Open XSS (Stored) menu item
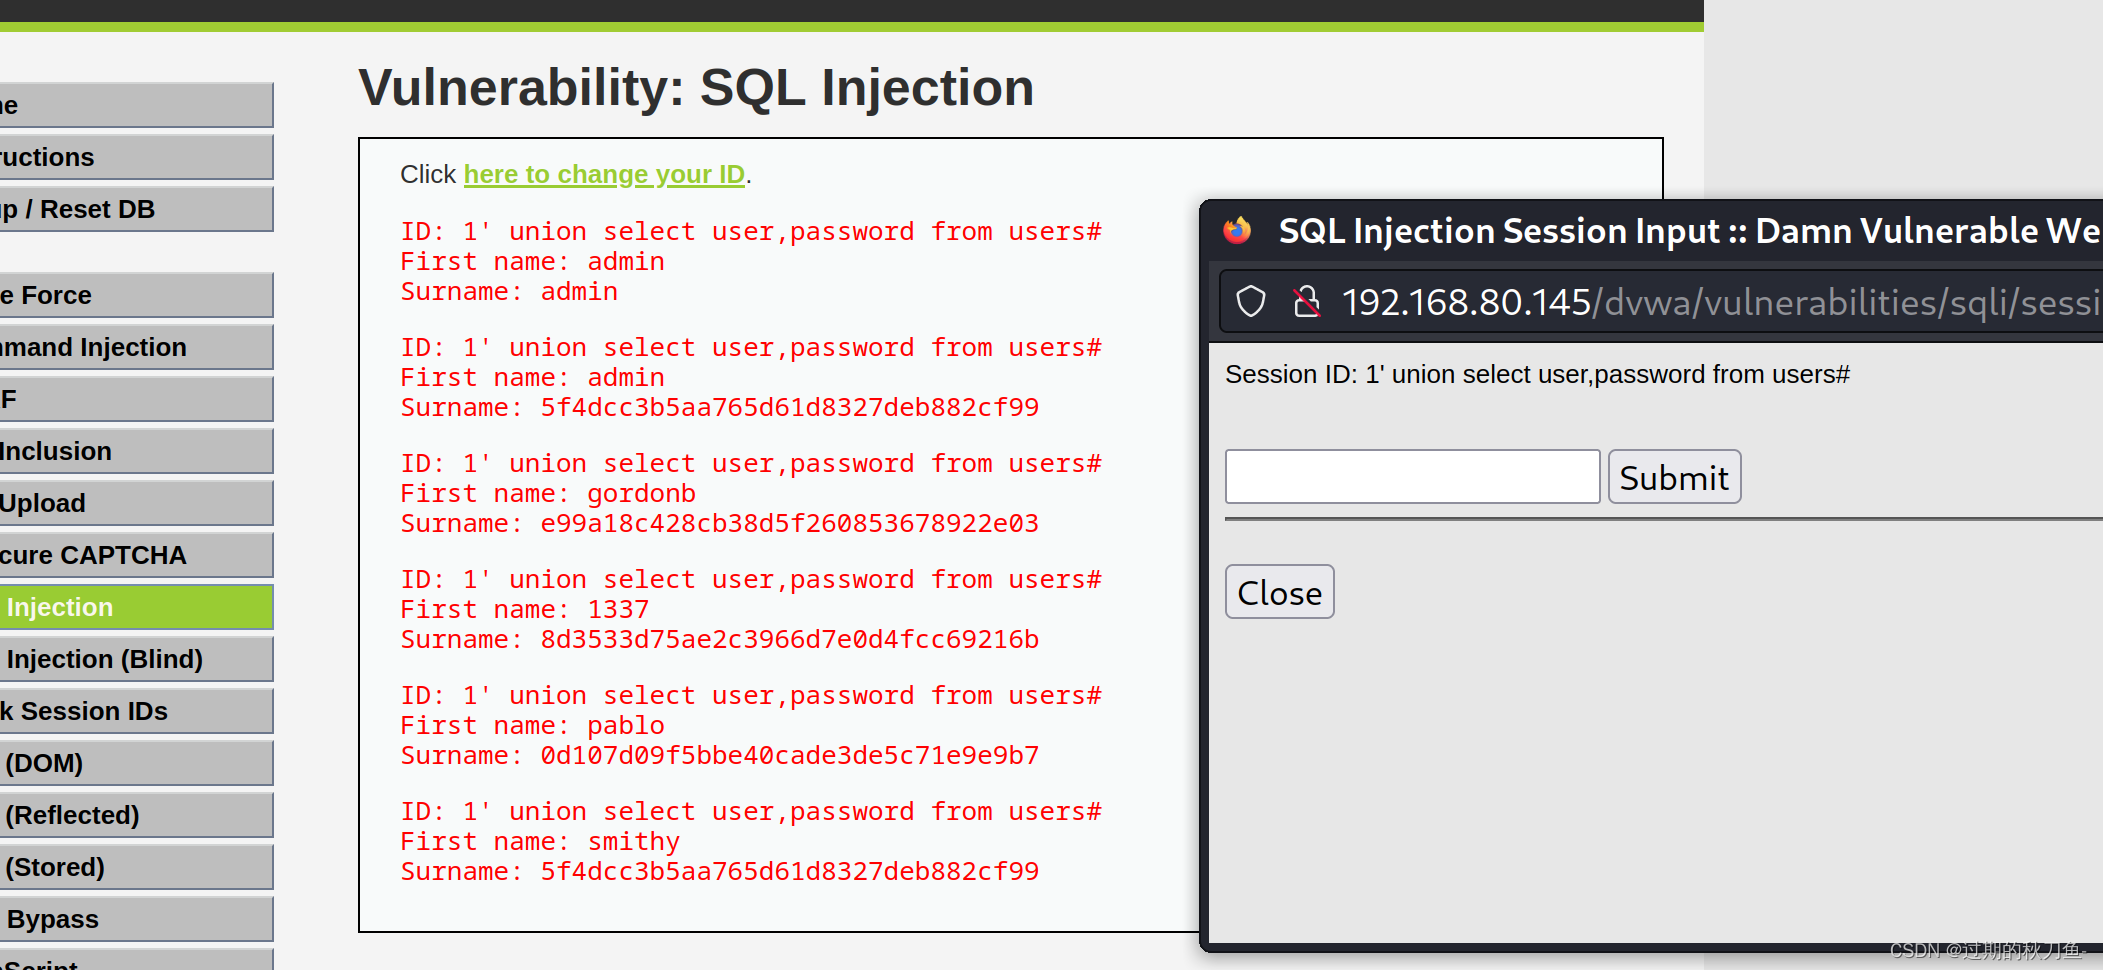Image resolution: width=2103 pixels, height=970 pixels. tap(136, 867)
